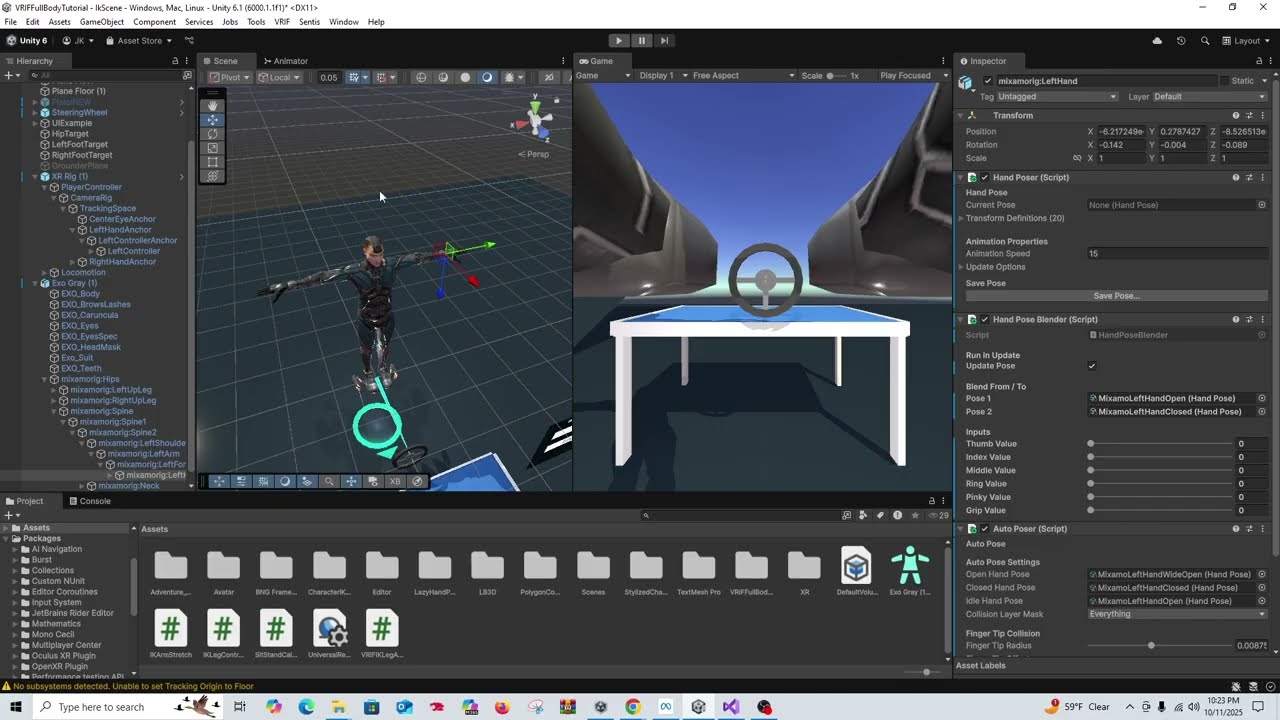The height and width of the screenshot is (720, 1280).
Task: Open the Window menu
Action: [343, 22]
